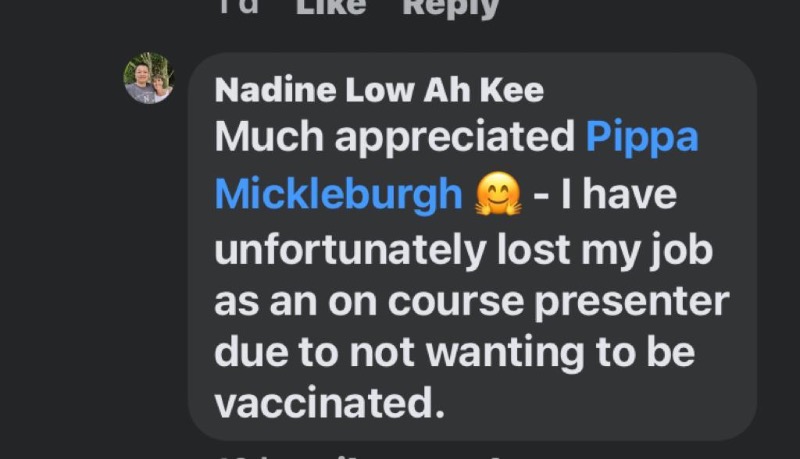This screenshot has height=459, width=800.
Task: Like the comment above Nadine's
Action: point(331,6)
